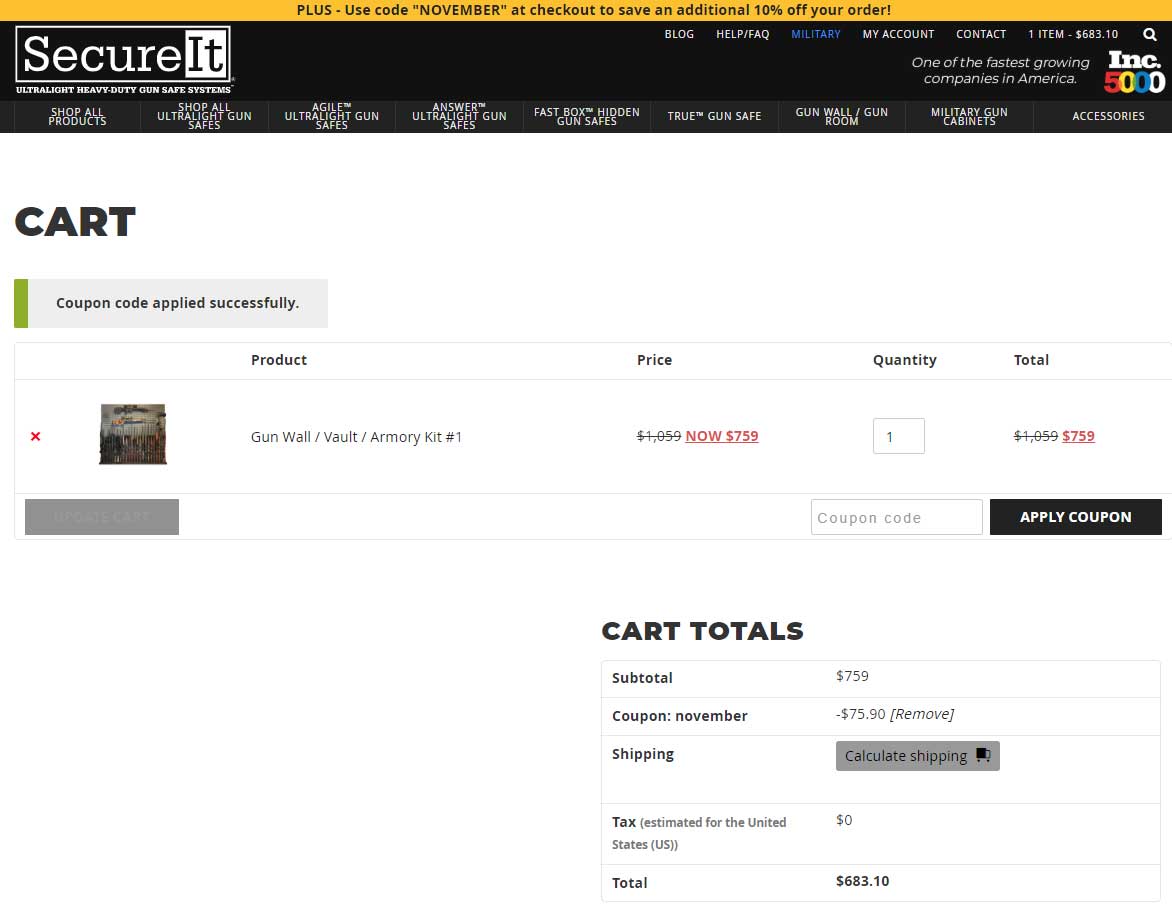1172x908 pixels.
Task: Open Shop All Products menu
Action: tap(77, 117)
